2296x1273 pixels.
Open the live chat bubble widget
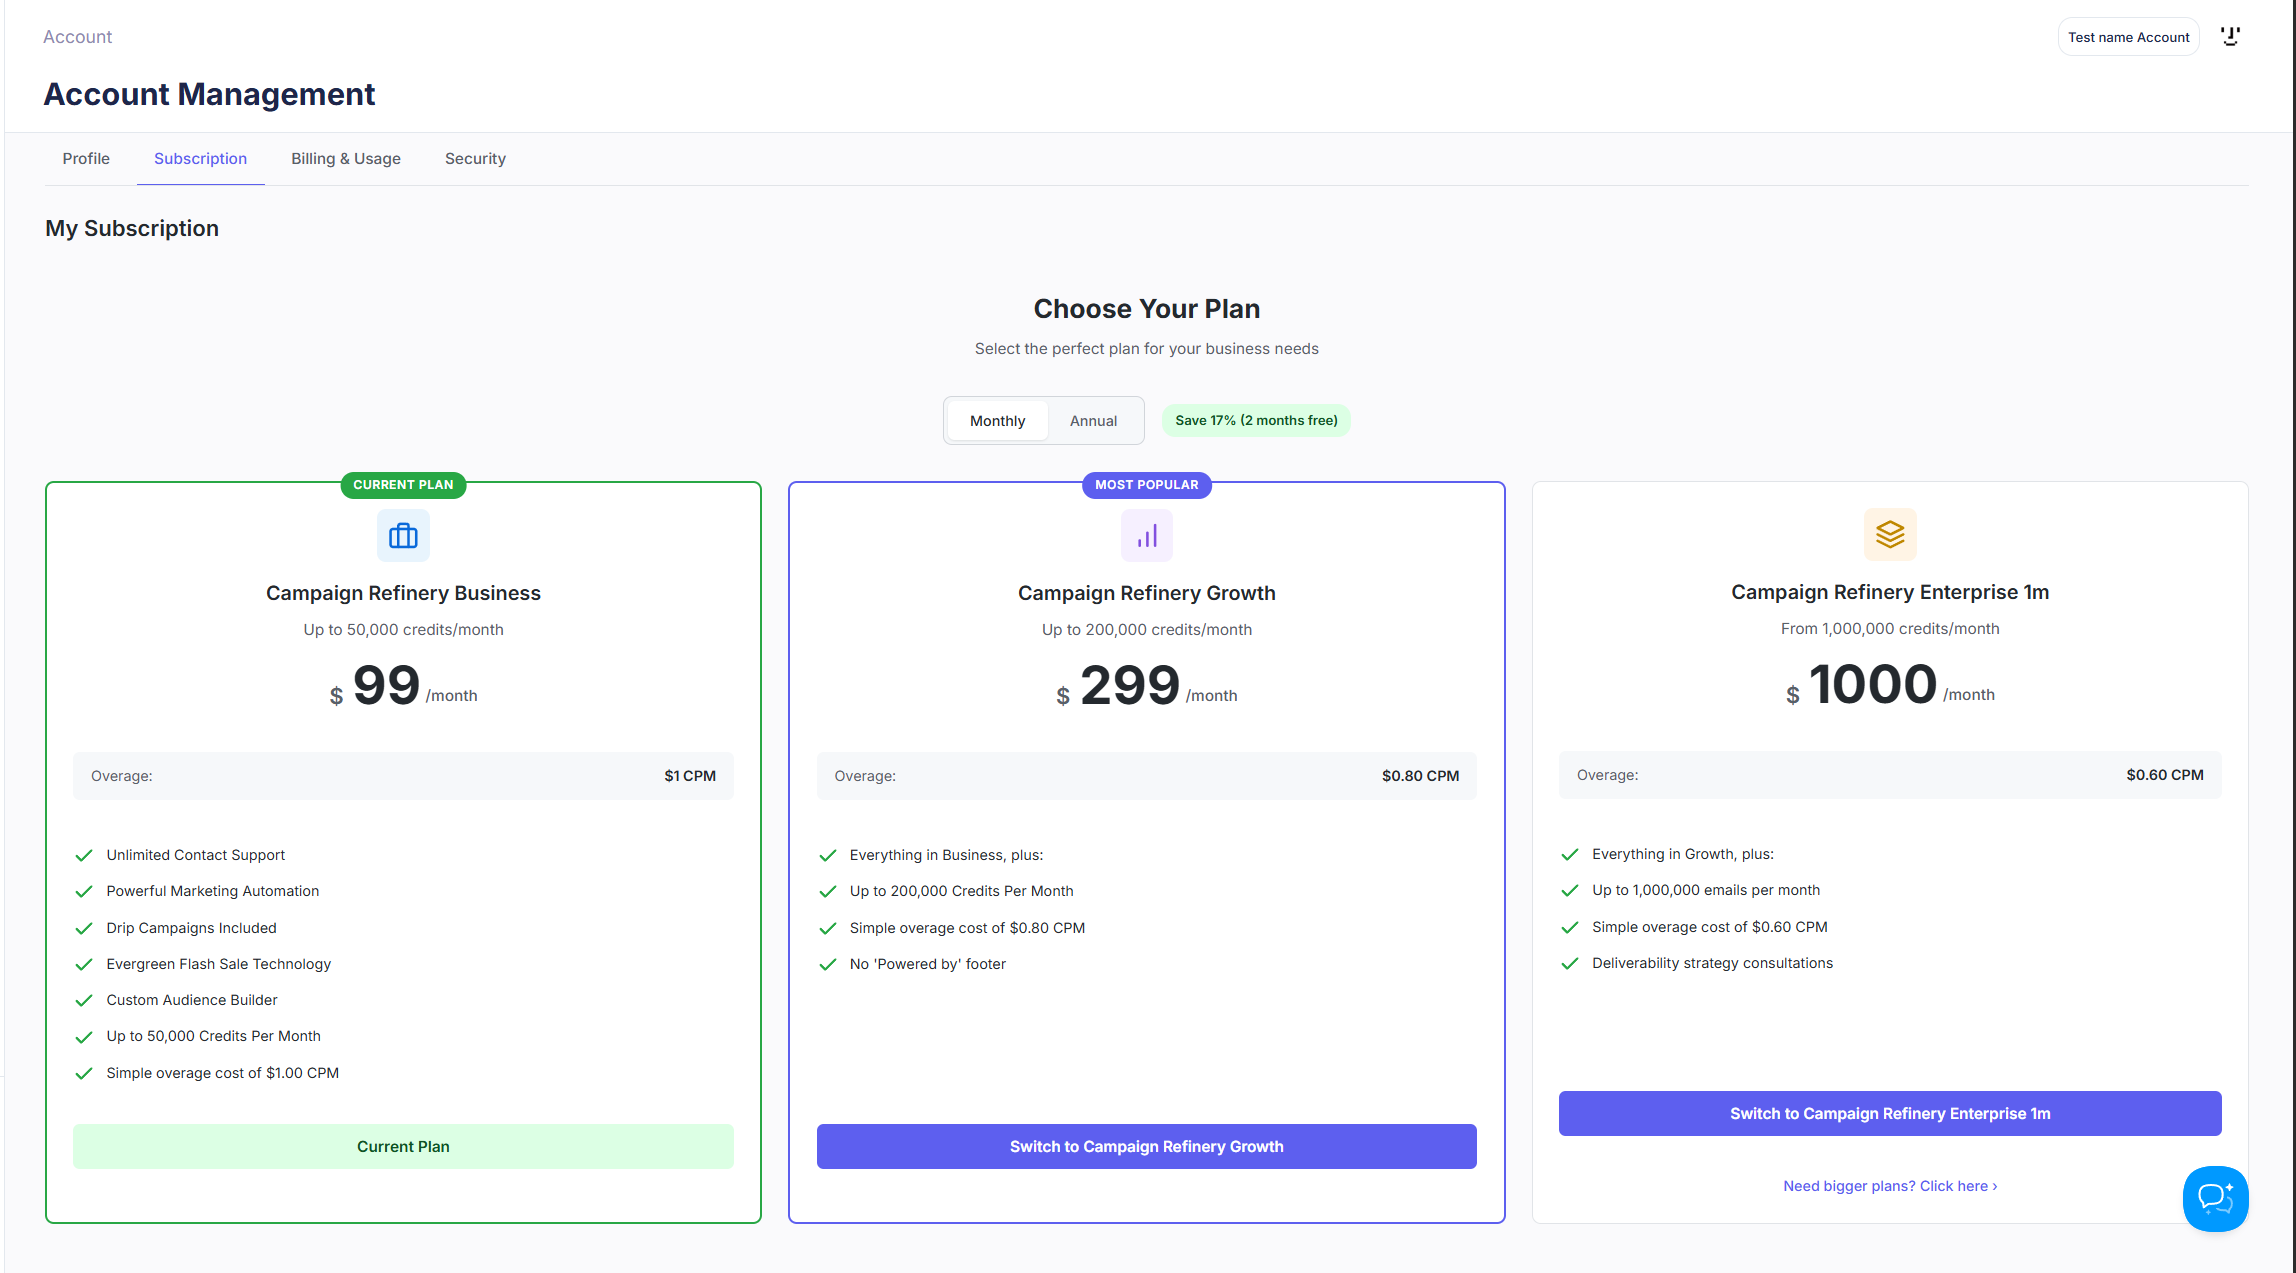point(2215,1198)
